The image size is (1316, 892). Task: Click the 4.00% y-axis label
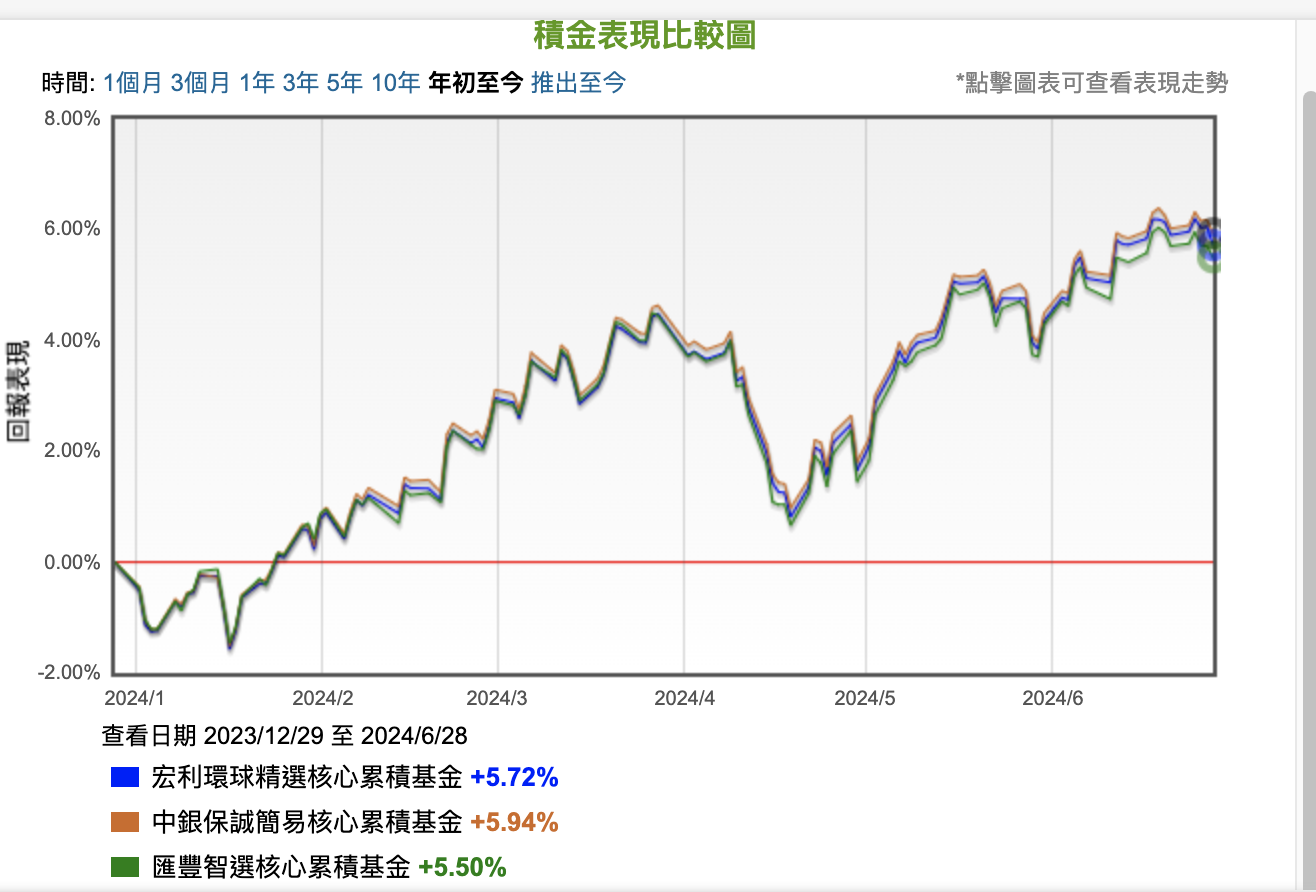(72, 340)
